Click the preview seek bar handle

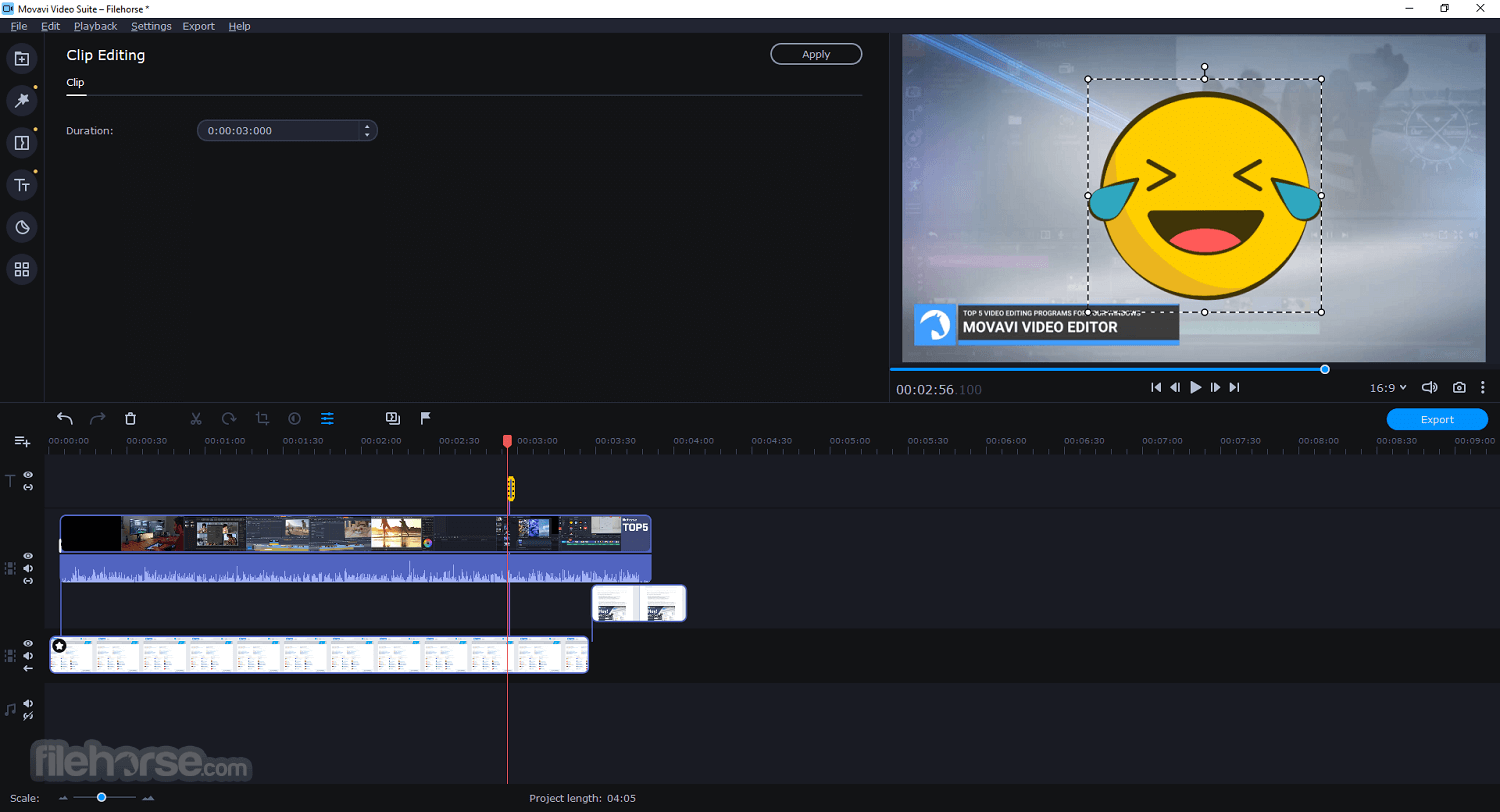[1325, 369]
